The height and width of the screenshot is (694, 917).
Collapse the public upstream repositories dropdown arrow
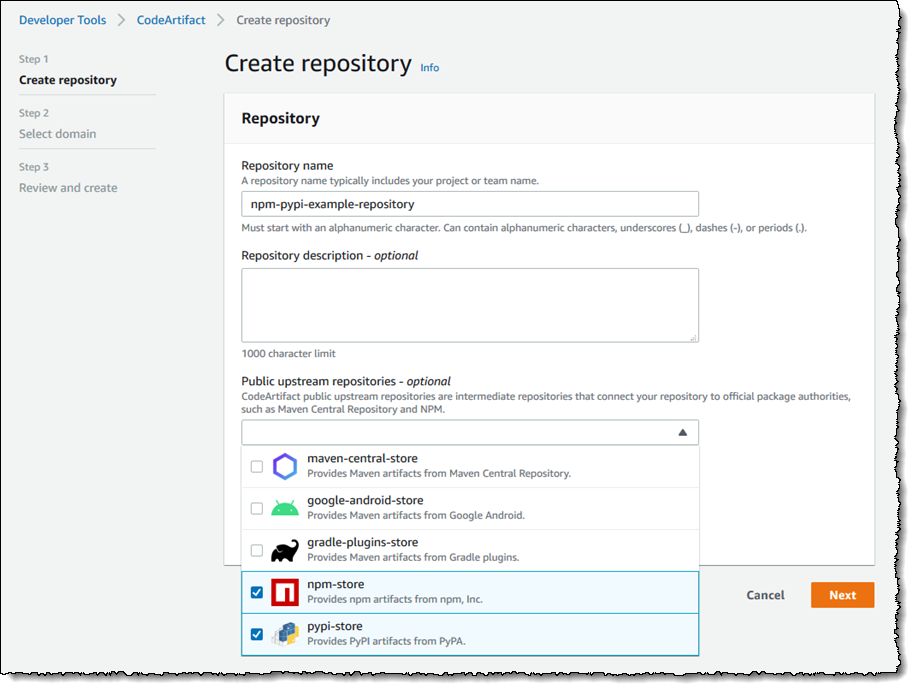682,433
